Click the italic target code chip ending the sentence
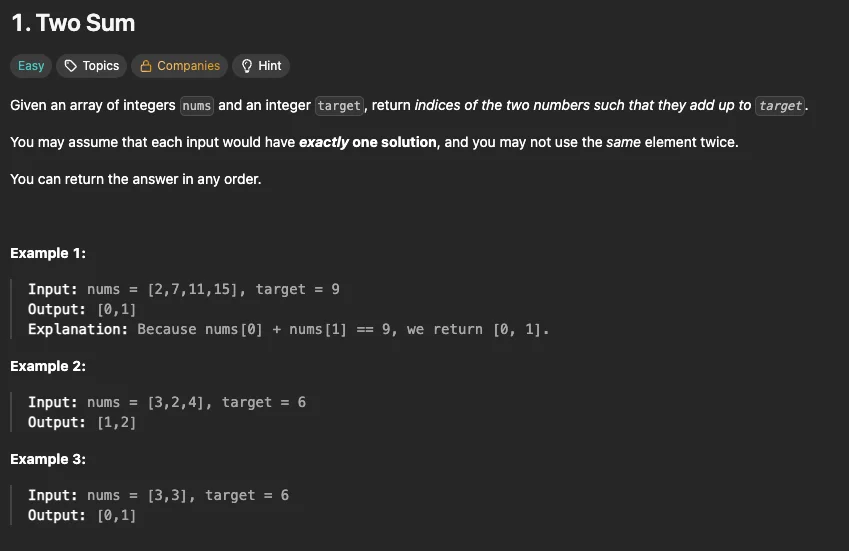Screen dimensions: 849x551 pyautogui.click(x=780, y=105)
